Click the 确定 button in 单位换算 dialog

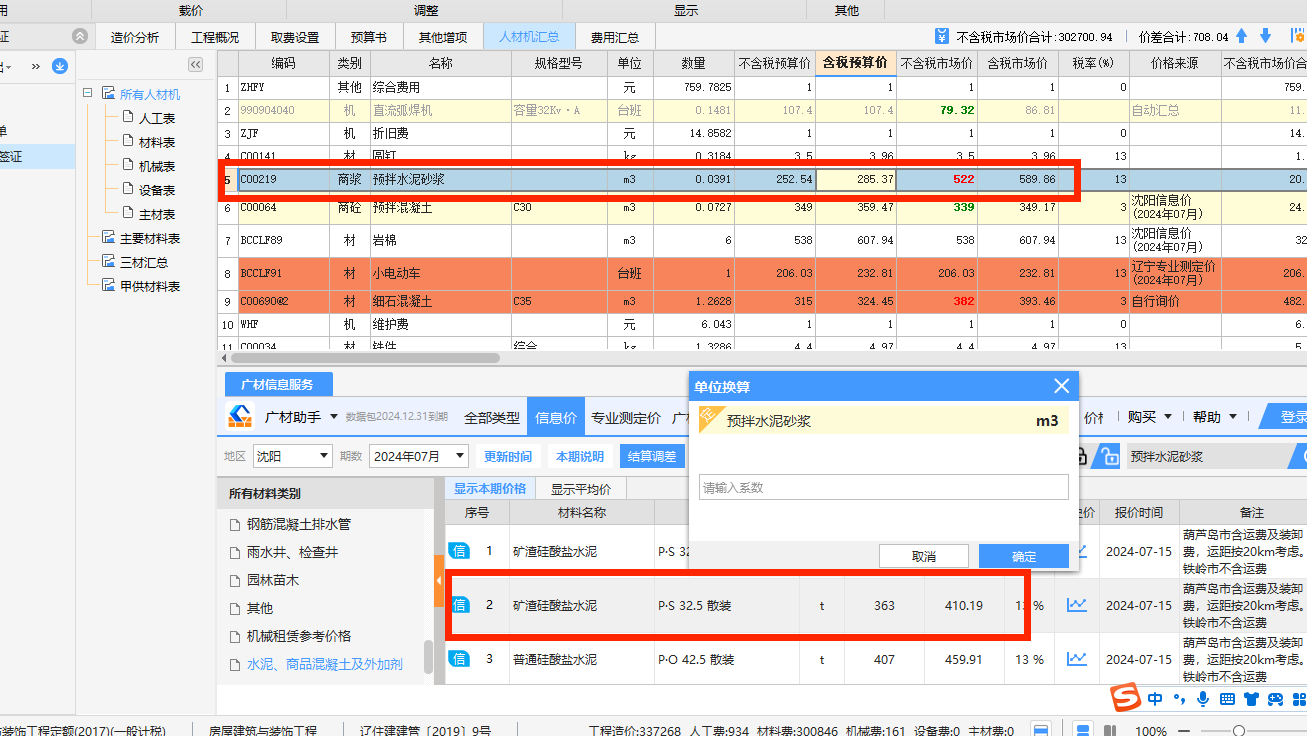1024,556
